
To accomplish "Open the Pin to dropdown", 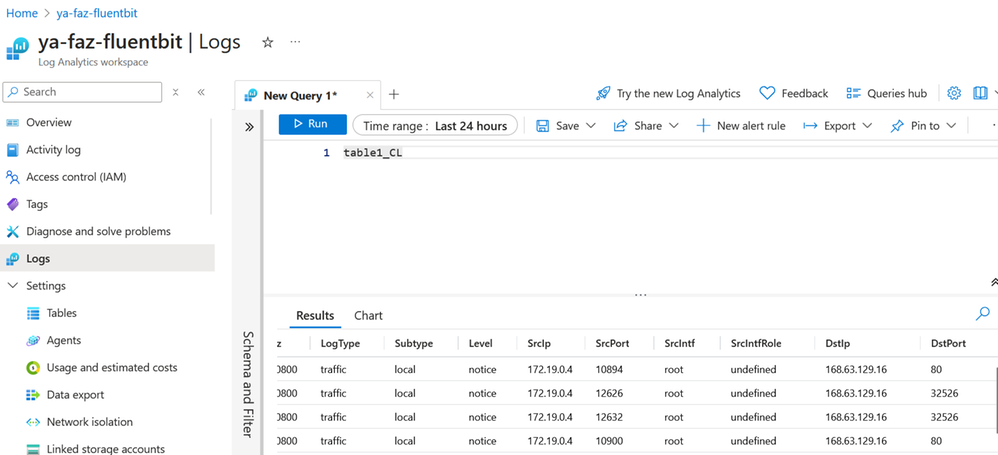I will [x=923, y=126].
